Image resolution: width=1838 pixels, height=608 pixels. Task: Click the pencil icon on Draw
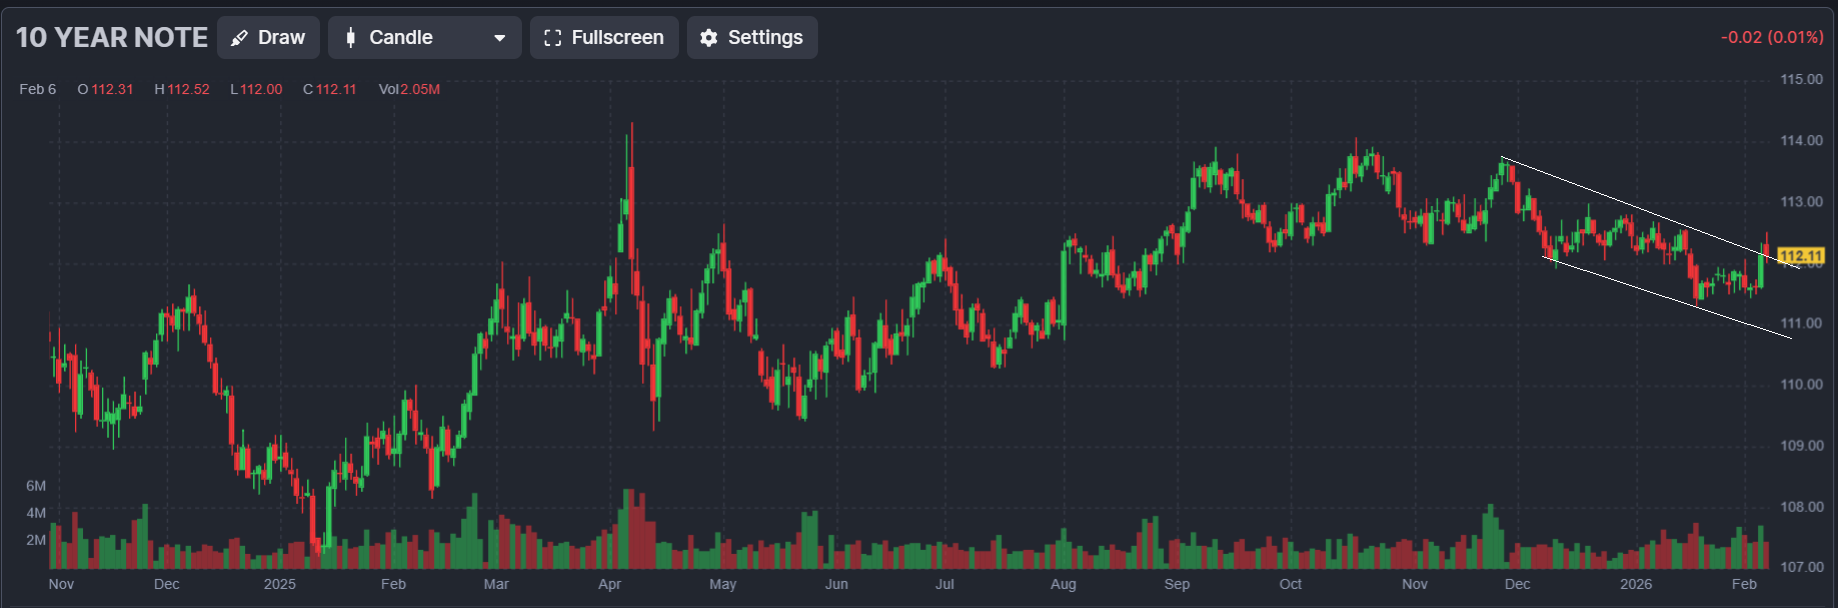(x=240, y=38)
